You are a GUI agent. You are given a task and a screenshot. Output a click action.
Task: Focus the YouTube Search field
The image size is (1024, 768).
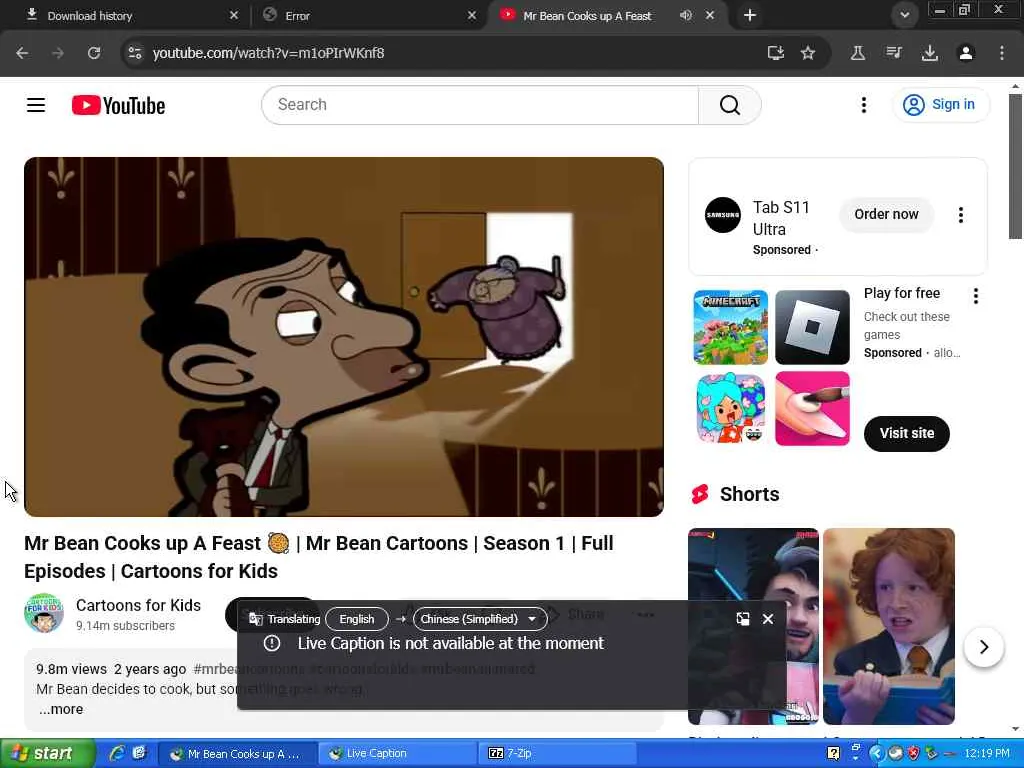coord(480,105)
